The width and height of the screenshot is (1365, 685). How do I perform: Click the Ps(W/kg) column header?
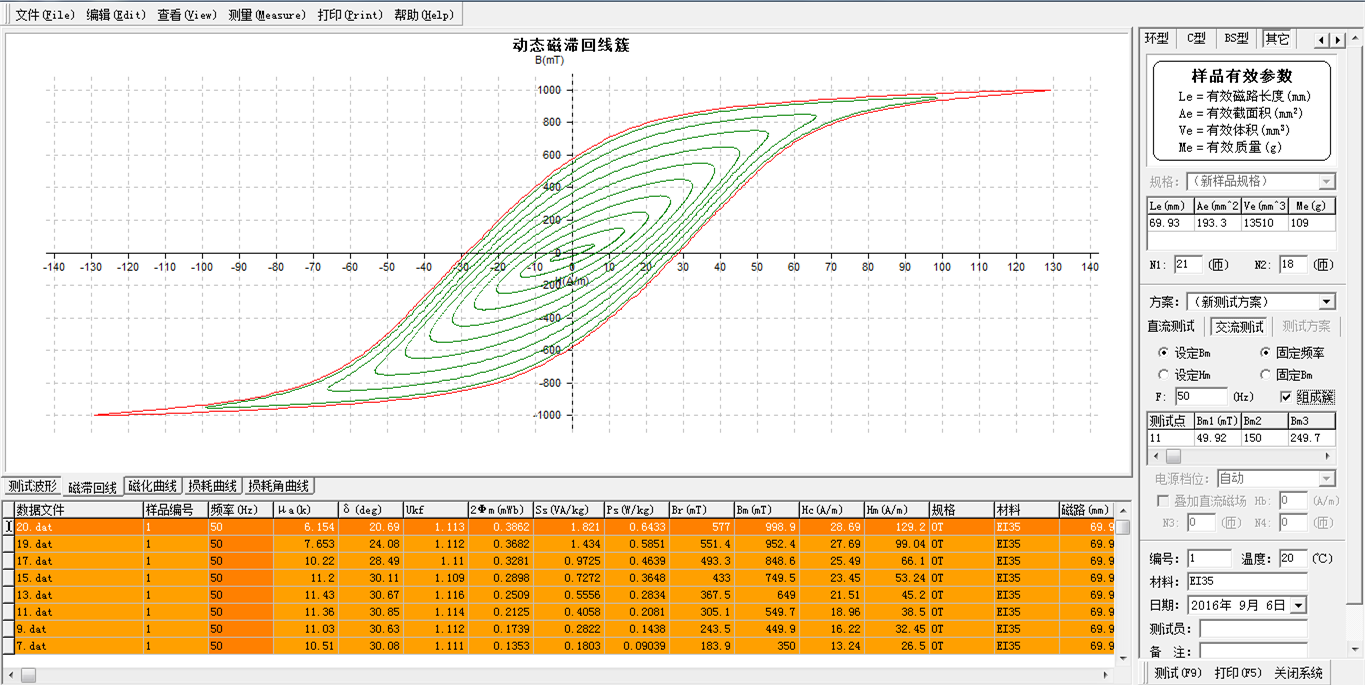[636, 510]
